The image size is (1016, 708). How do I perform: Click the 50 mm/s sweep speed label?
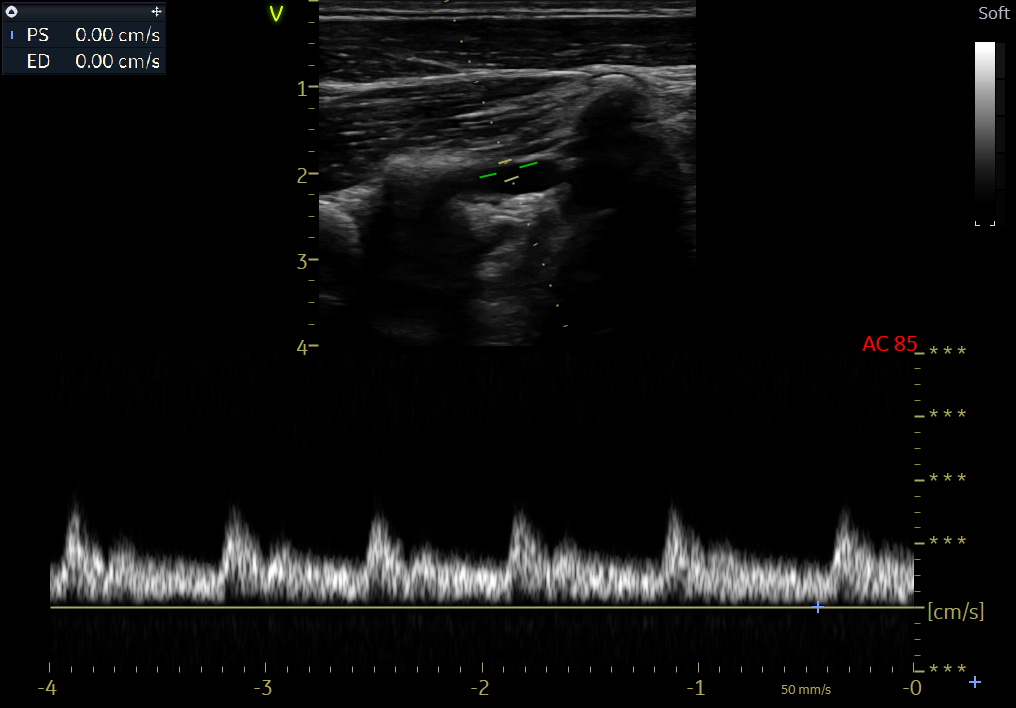point(805,690)
